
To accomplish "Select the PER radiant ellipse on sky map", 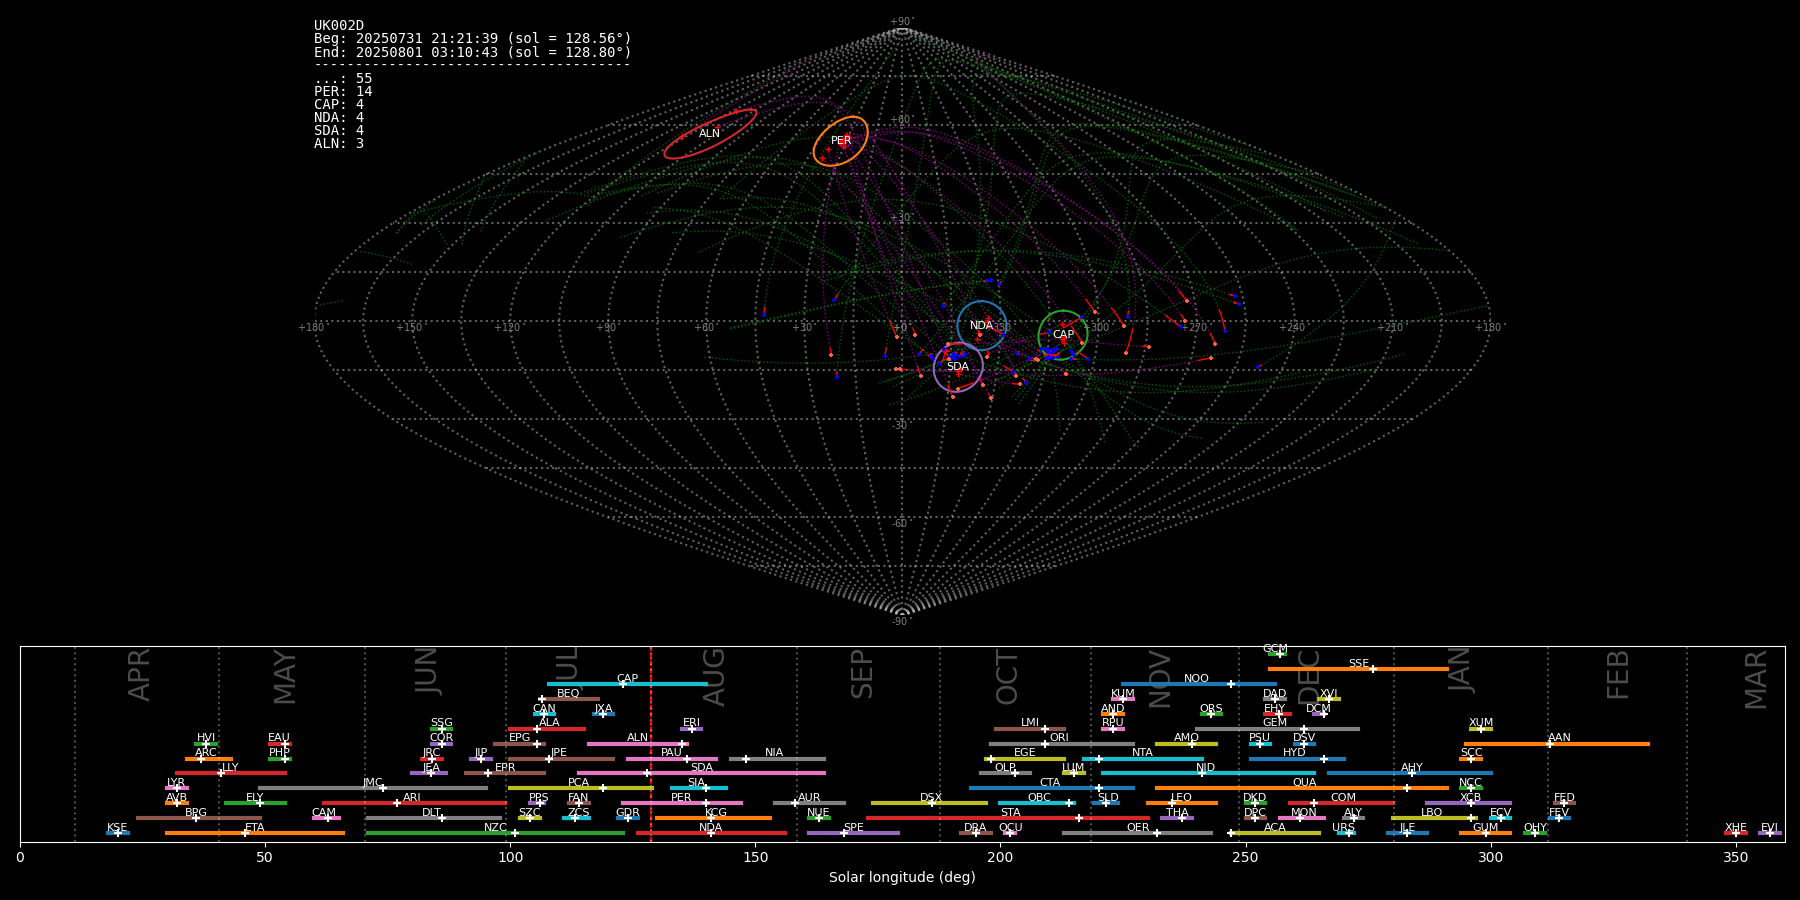I will pyautogui.click(x=840, y=141).
